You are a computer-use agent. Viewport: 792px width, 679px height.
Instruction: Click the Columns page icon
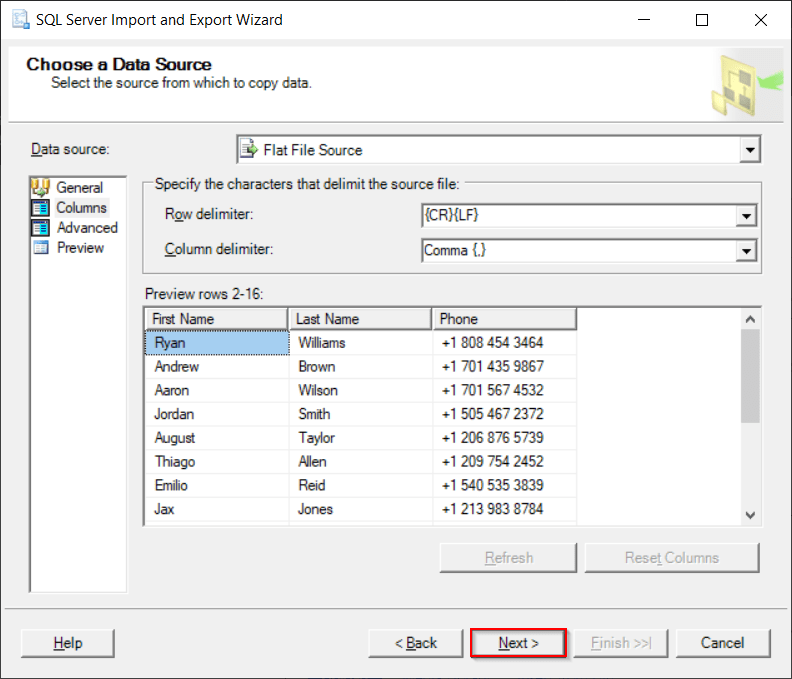pyautogui.click(x=40, y=208)
